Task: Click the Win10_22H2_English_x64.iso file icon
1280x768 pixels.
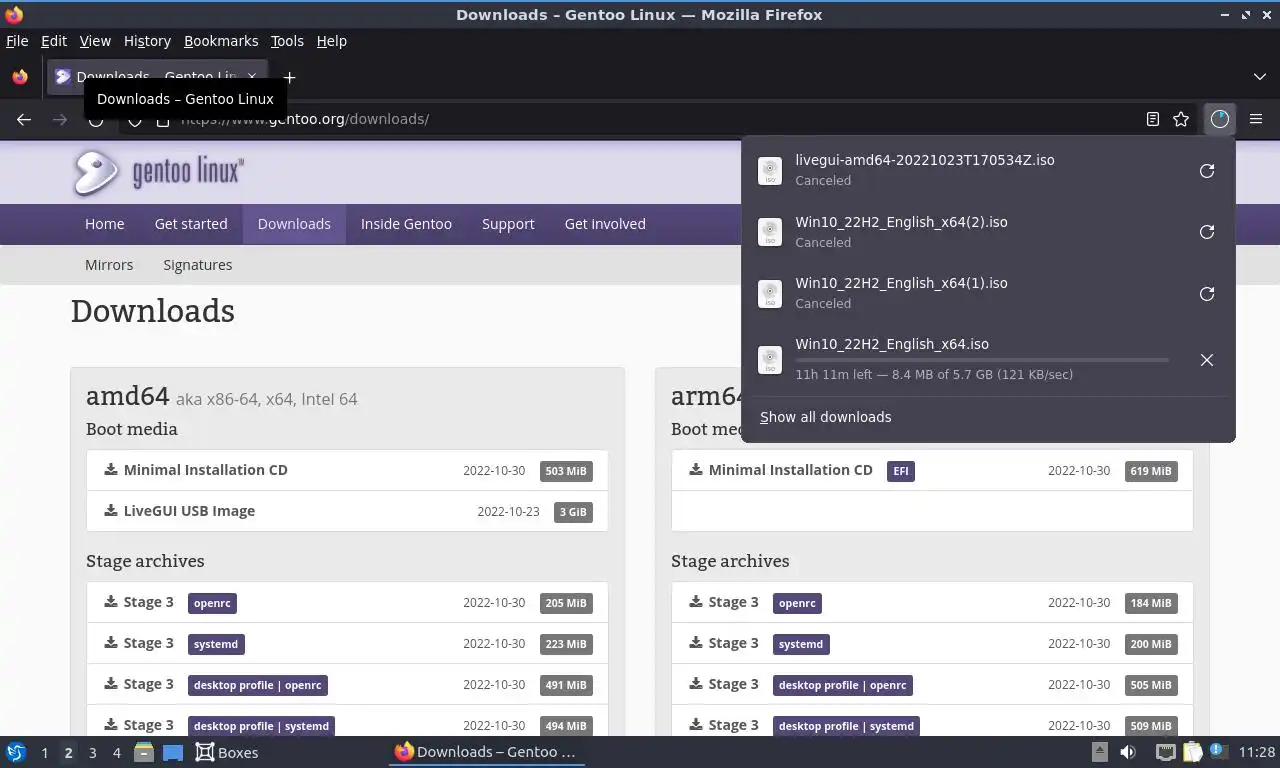Action: click(769, 360)
